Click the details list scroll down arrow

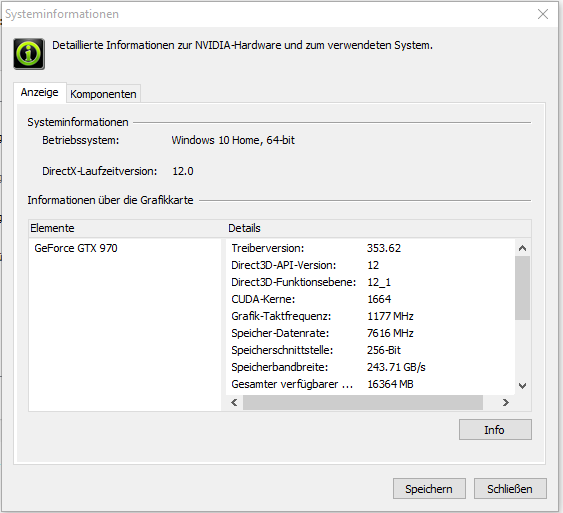tap(522, 386)
